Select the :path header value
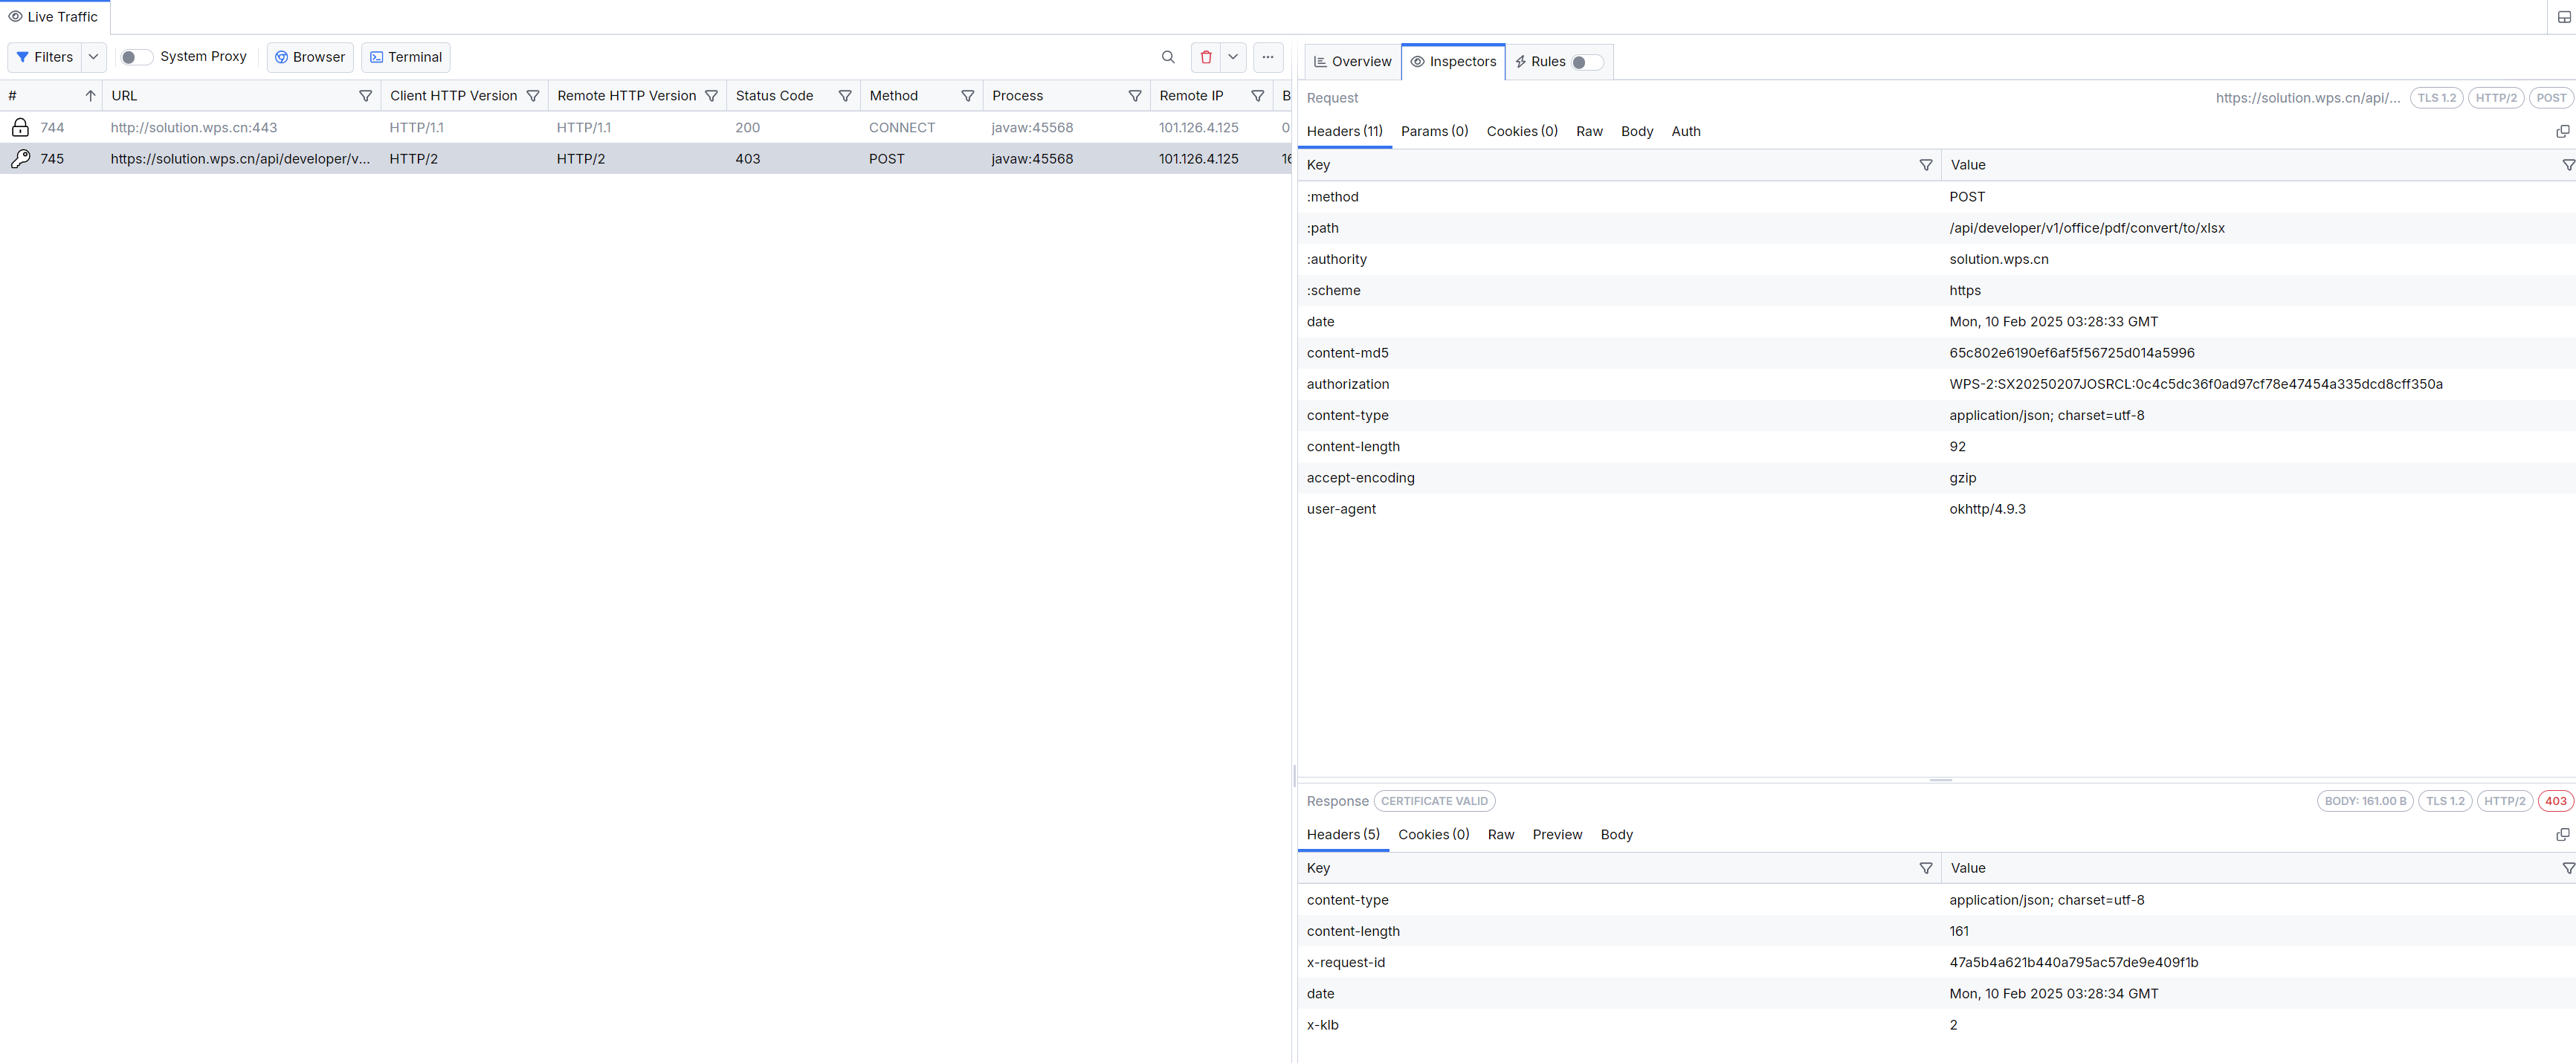 tap(2087, 228)
